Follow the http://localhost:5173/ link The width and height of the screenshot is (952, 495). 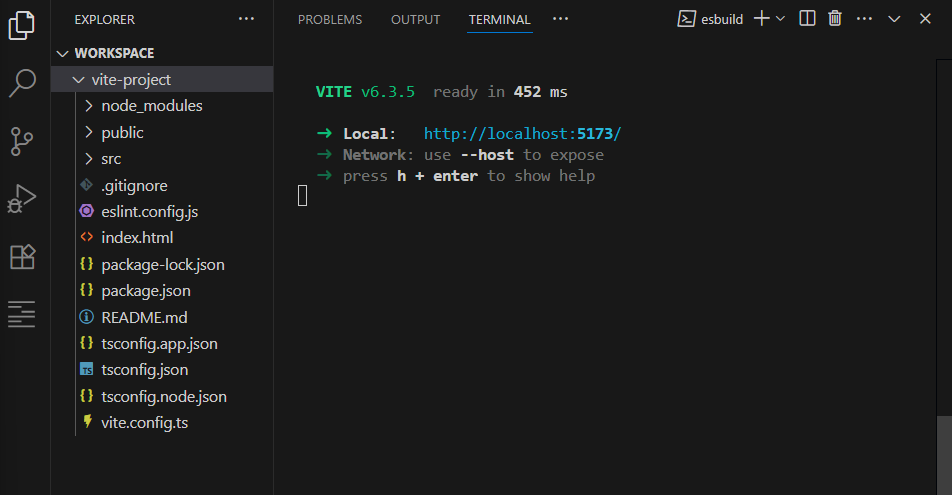click(522, 134)
